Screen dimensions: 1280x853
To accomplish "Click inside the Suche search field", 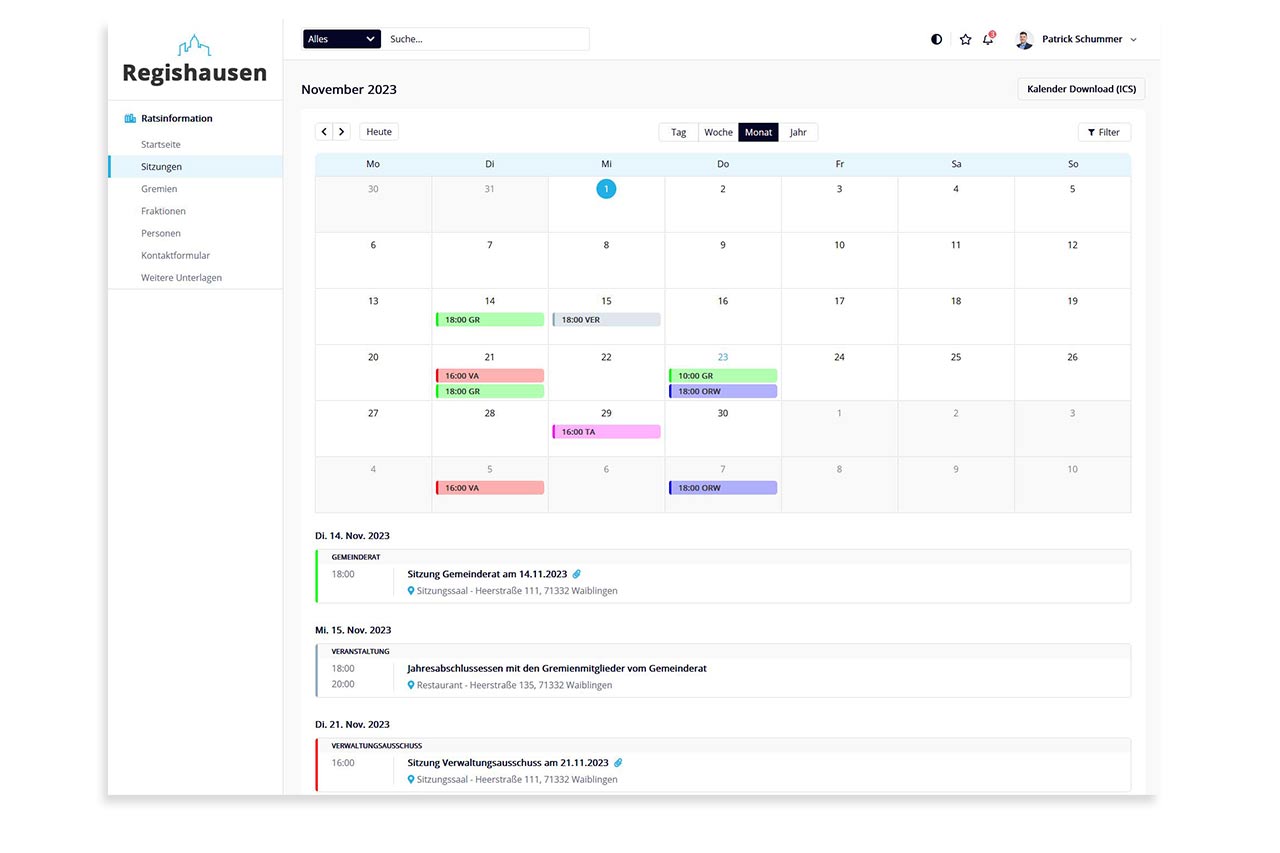I will click(x=487, y=38).
